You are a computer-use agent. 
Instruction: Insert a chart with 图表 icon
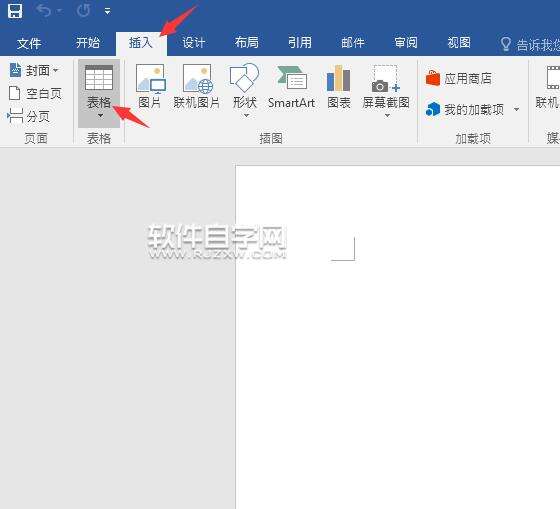tap(339, 86)
